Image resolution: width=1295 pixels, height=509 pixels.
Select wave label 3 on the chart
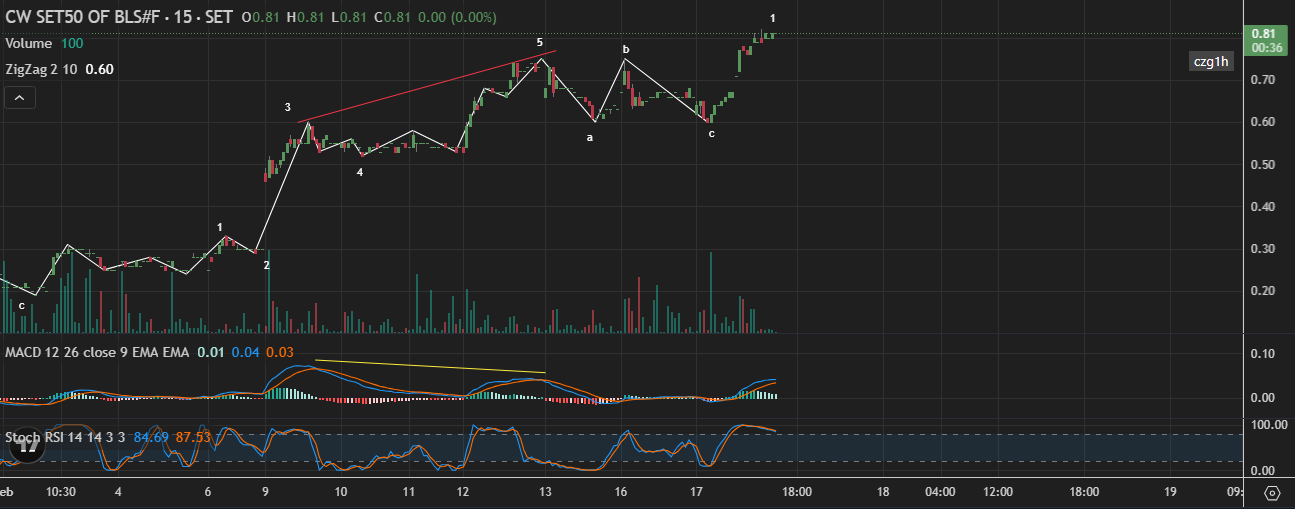click(287, 107)
